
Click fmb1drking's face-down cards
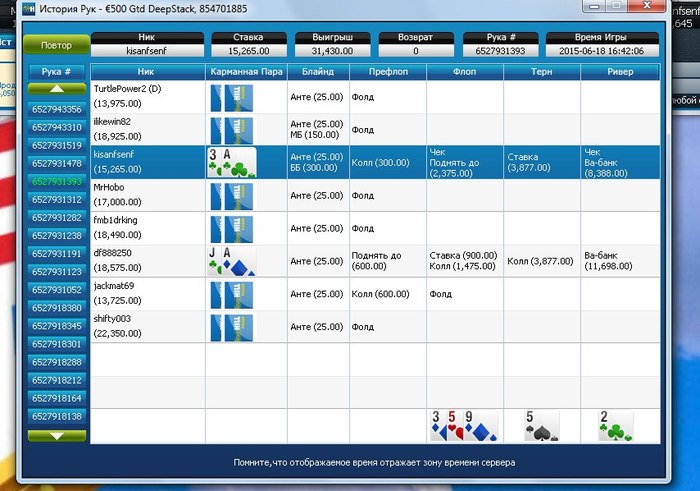(232, 229)
